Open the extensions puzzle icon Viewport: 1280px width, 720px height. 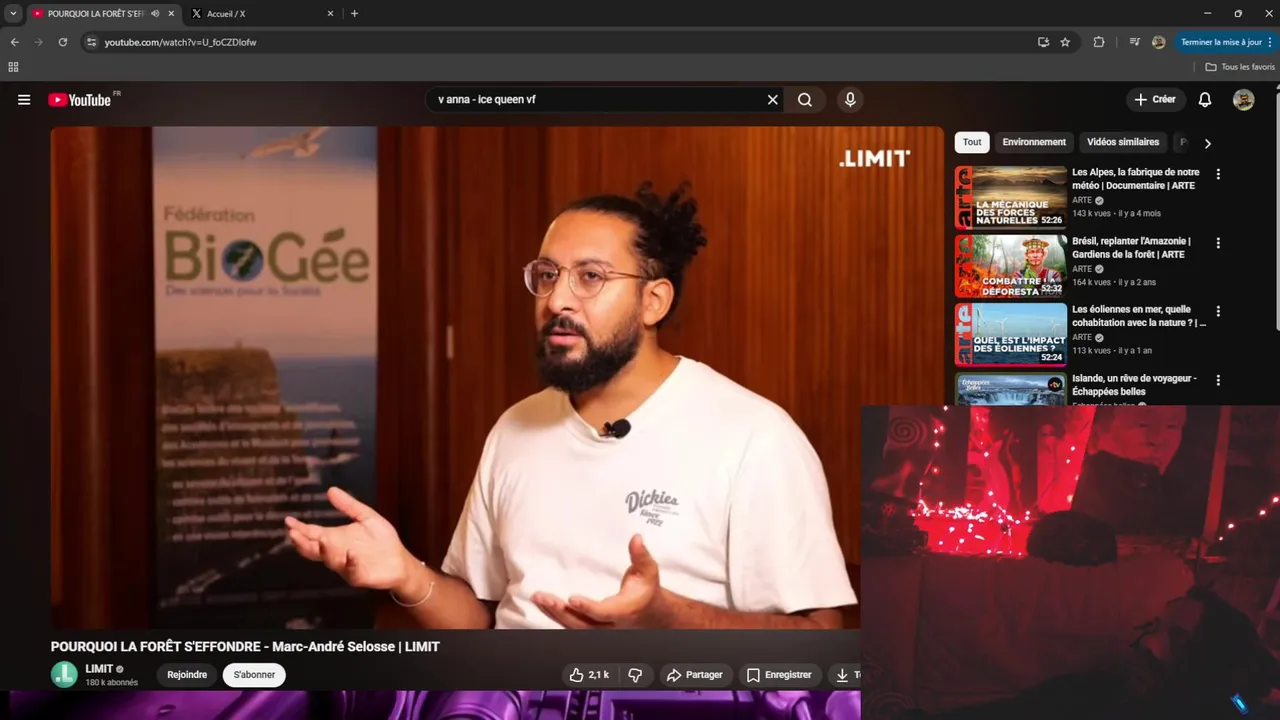[x=1099, y=42]
